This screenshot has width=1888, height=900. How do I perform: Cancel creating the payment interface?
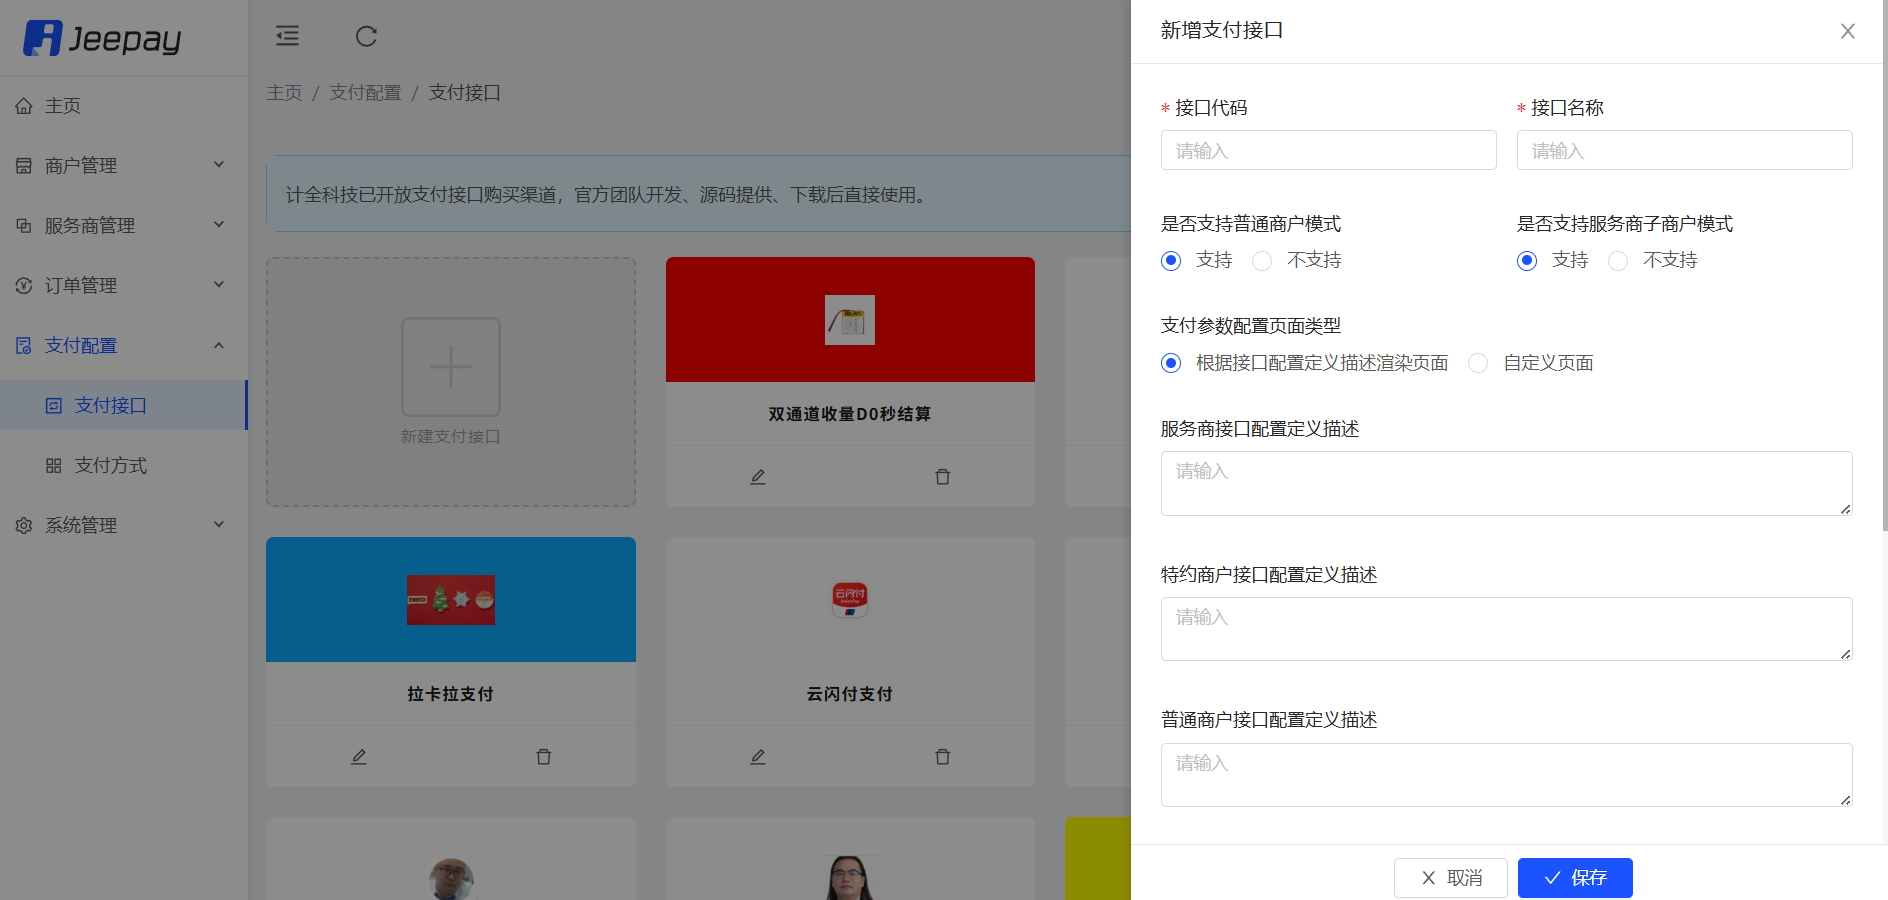(1451, 877)
